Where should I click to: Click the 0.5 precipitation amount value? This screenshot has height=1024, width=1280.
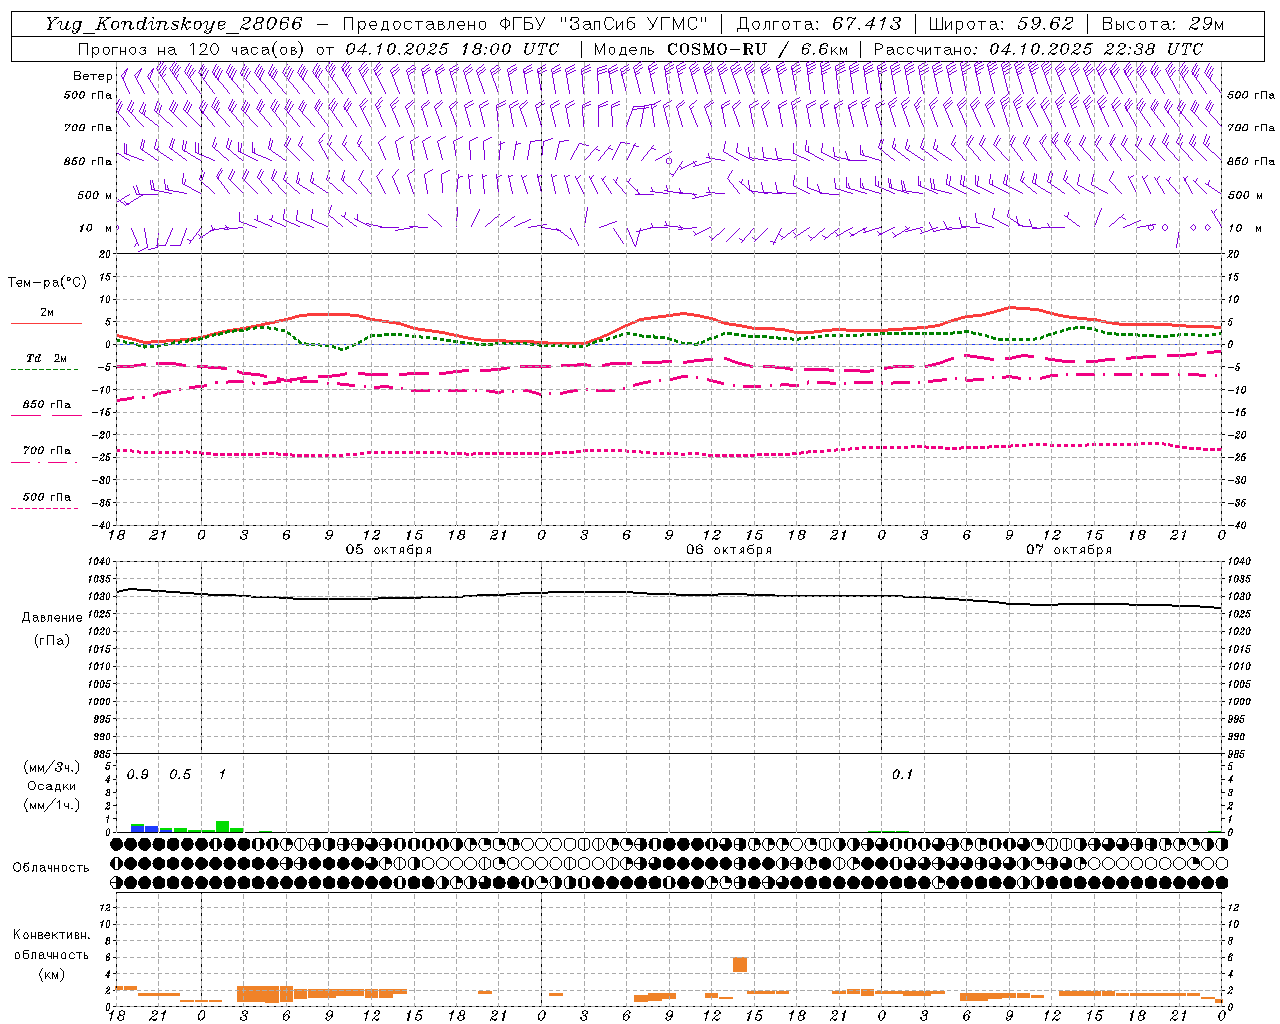(180, 774)
